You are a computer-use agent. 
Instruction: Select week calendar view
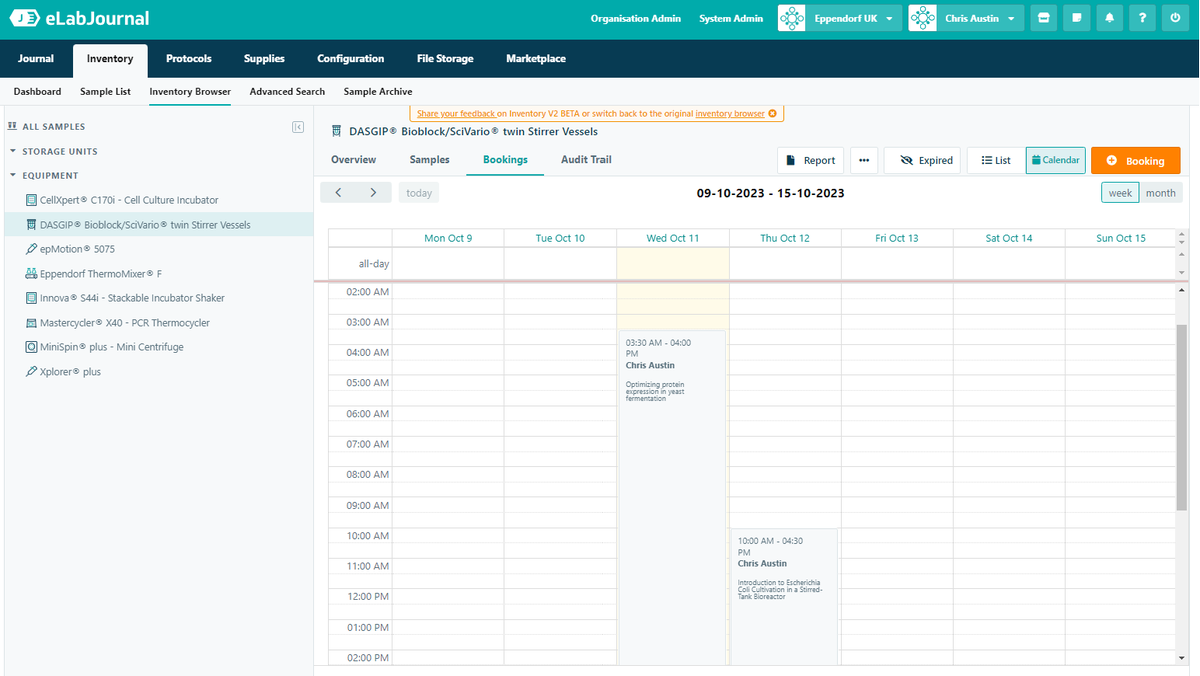(x=1120, y=192)
